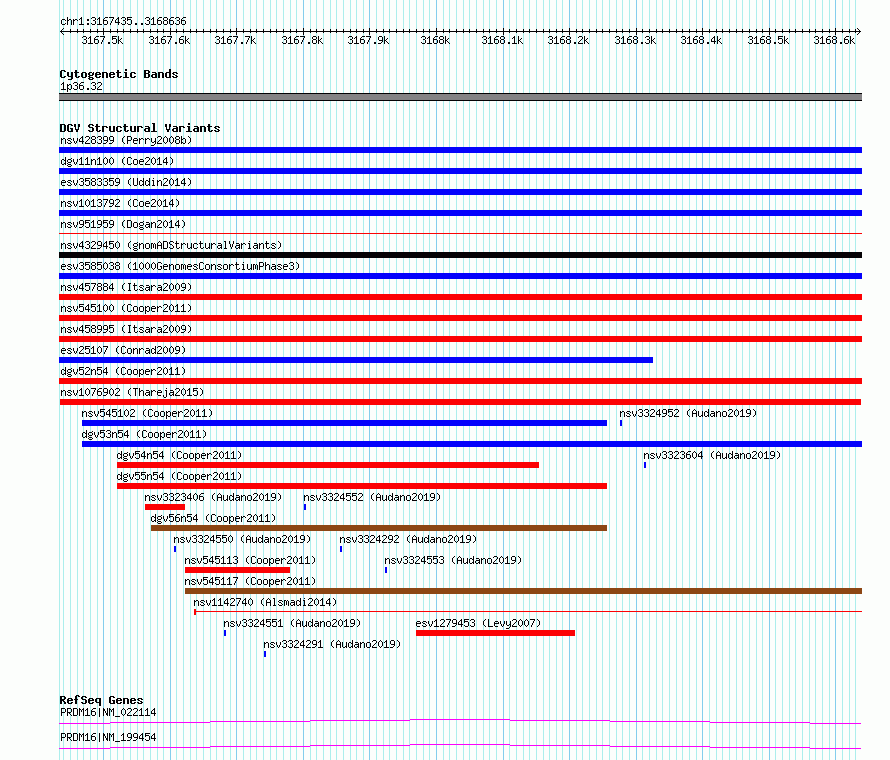Open variant esv3583359 (Uddin2014)
This screenshot has width=890, height=760.
pos(126,182)
